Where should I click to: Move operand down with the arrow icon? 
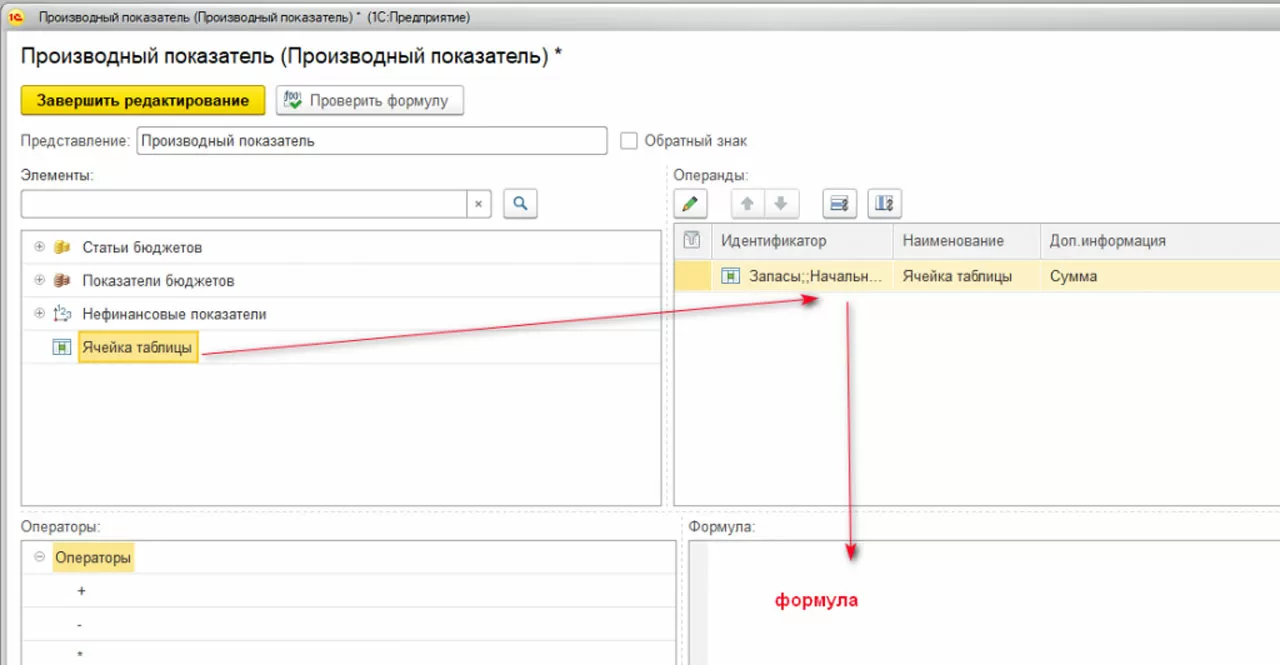780,204
